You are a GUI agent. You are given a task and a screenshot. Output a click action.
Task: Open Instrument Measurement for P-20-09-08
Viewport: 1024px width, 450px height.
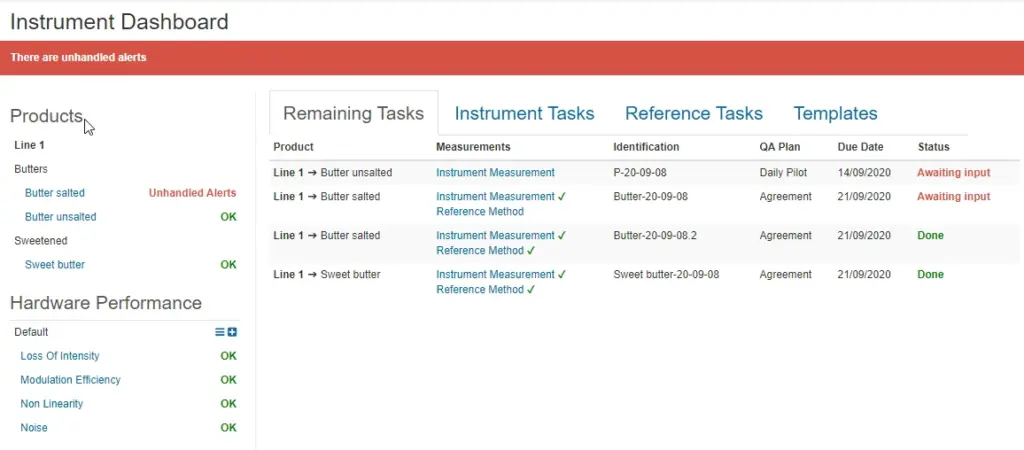point(495,173)
